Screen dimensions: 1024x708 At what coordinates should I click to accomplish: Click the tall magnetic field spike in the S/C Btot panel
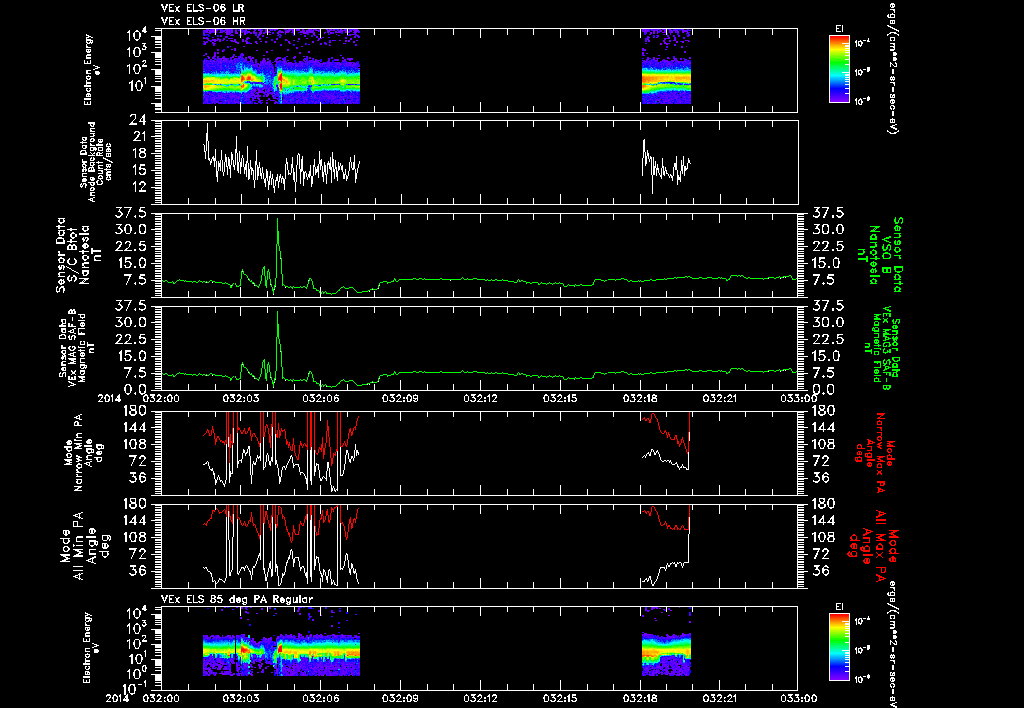[x=278, y=251]
